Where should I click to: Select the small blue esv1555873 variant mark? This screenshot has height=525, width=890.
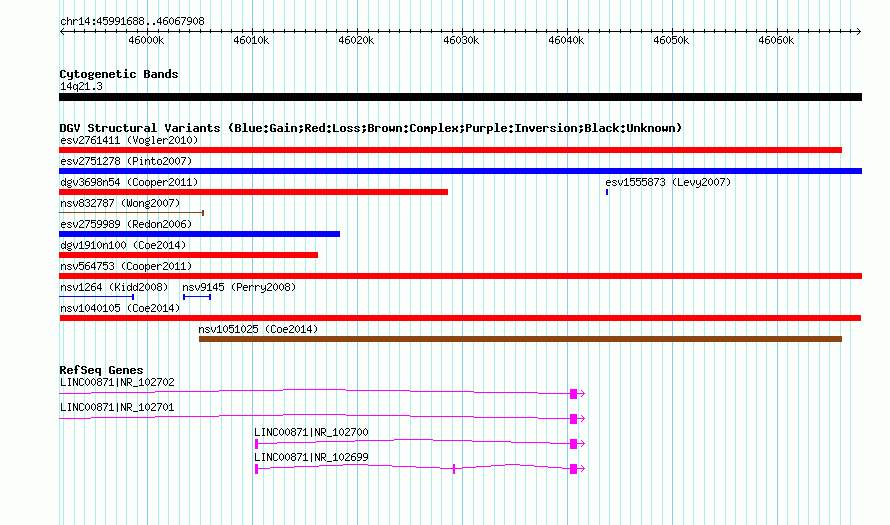coord(607,192)
